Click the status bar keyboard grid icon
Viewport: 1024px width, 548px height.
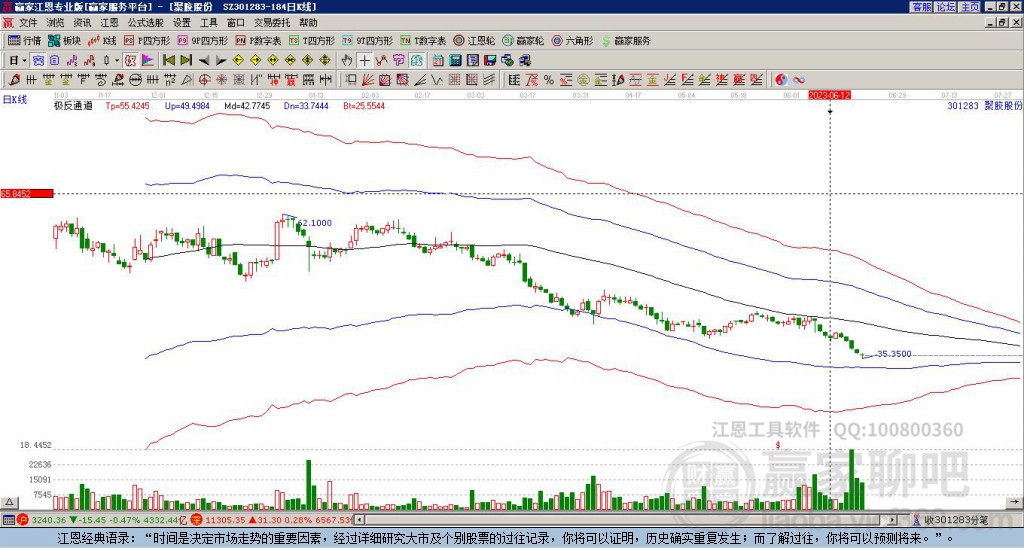click(8, 520)
